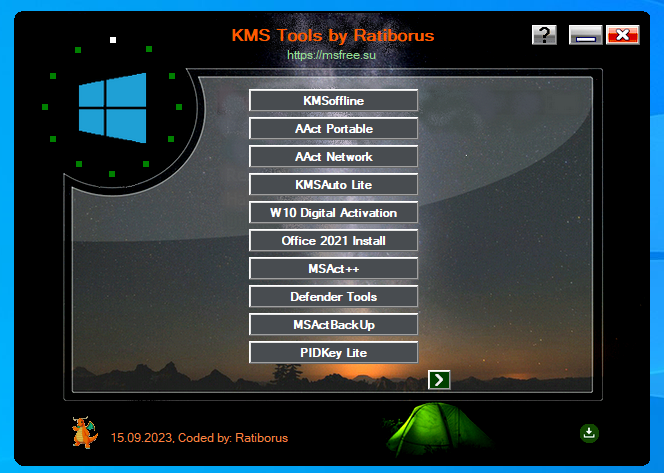664x473 pixels.
Task: Click the Windows logo icon
Action: coord(112,106)
